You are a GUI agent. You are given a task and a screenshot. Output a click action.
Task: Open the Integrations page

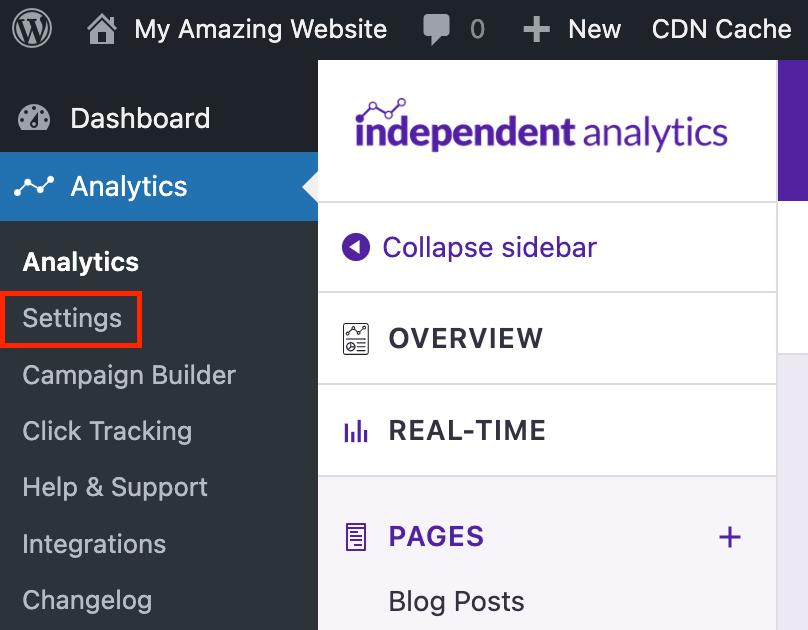pyautogui.click(x=93, y=544)
